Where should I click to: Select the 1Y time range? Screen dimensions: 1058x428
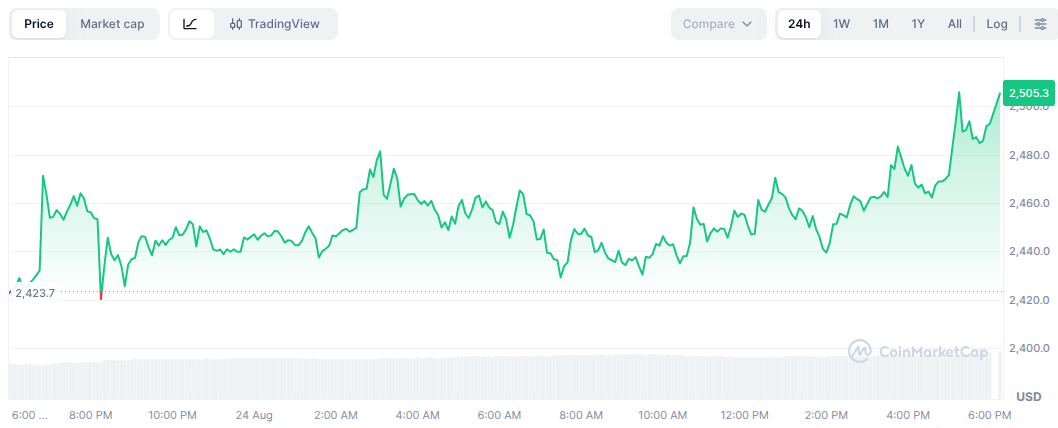[918, 24]
